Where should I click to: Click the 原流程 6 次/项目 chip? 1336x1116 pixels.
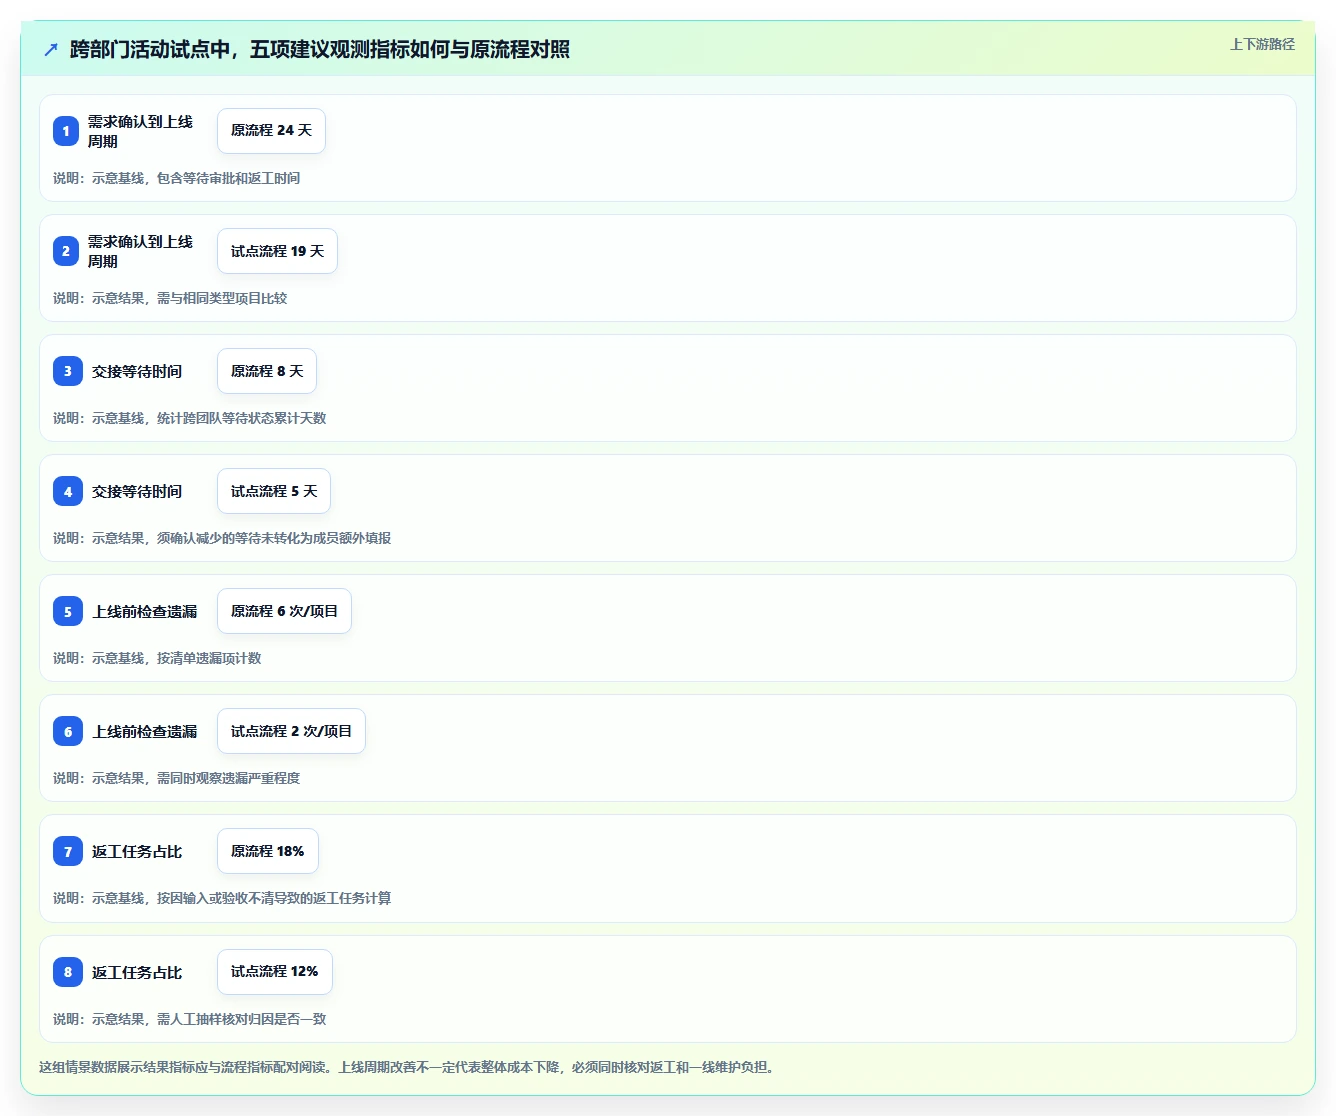point(284,611)
